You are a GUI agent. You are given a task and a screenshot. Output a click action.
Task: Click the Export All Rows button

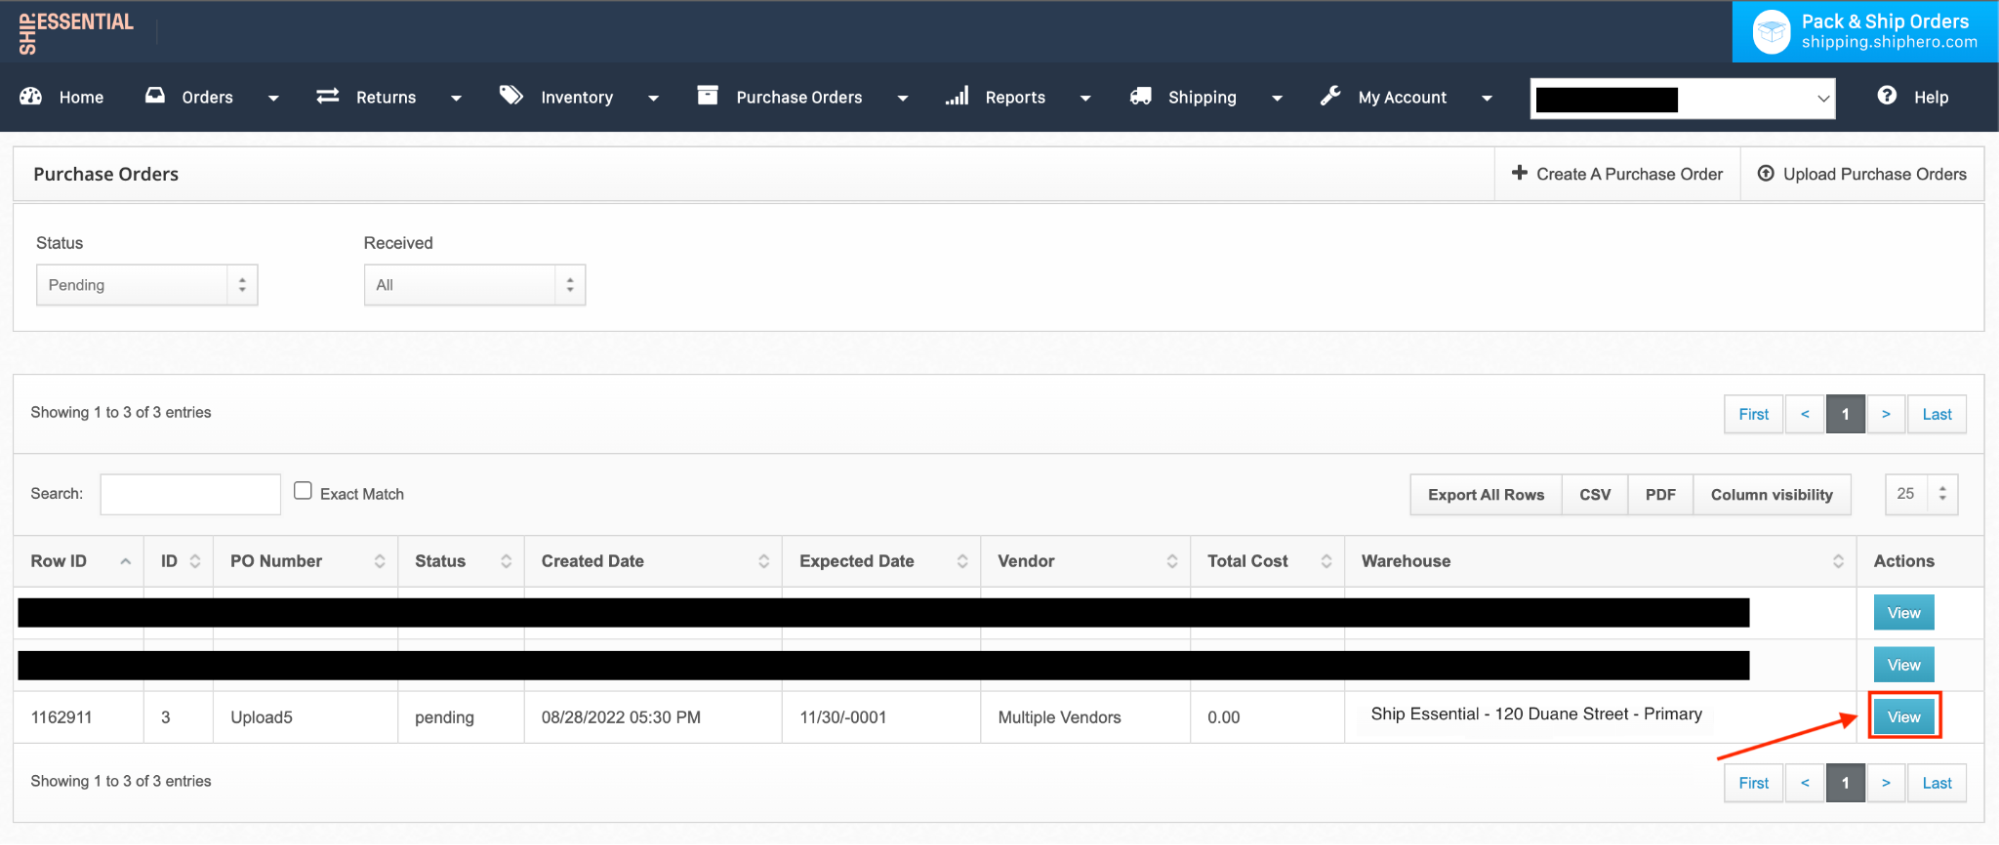(x=1486, y=495)
